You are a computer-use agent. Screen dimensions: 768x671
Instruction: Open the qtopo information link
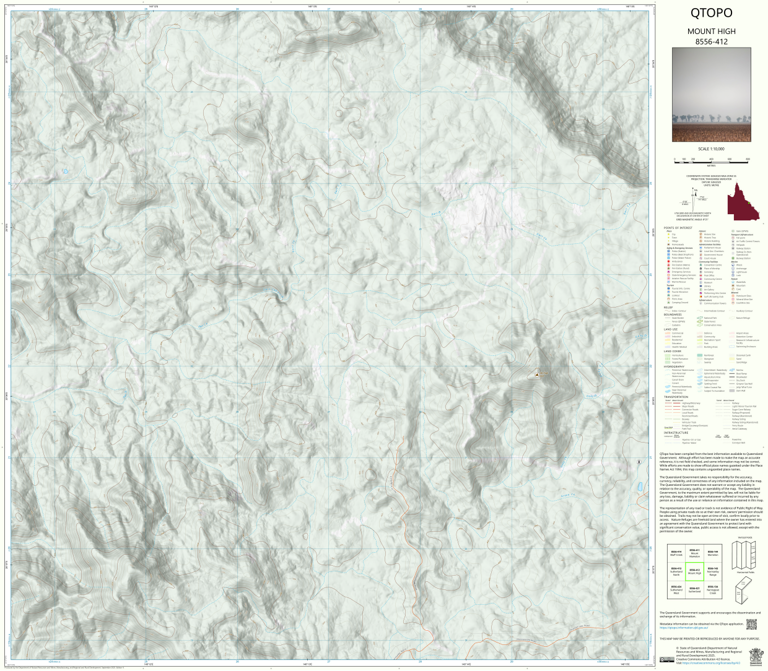[683, 627]
